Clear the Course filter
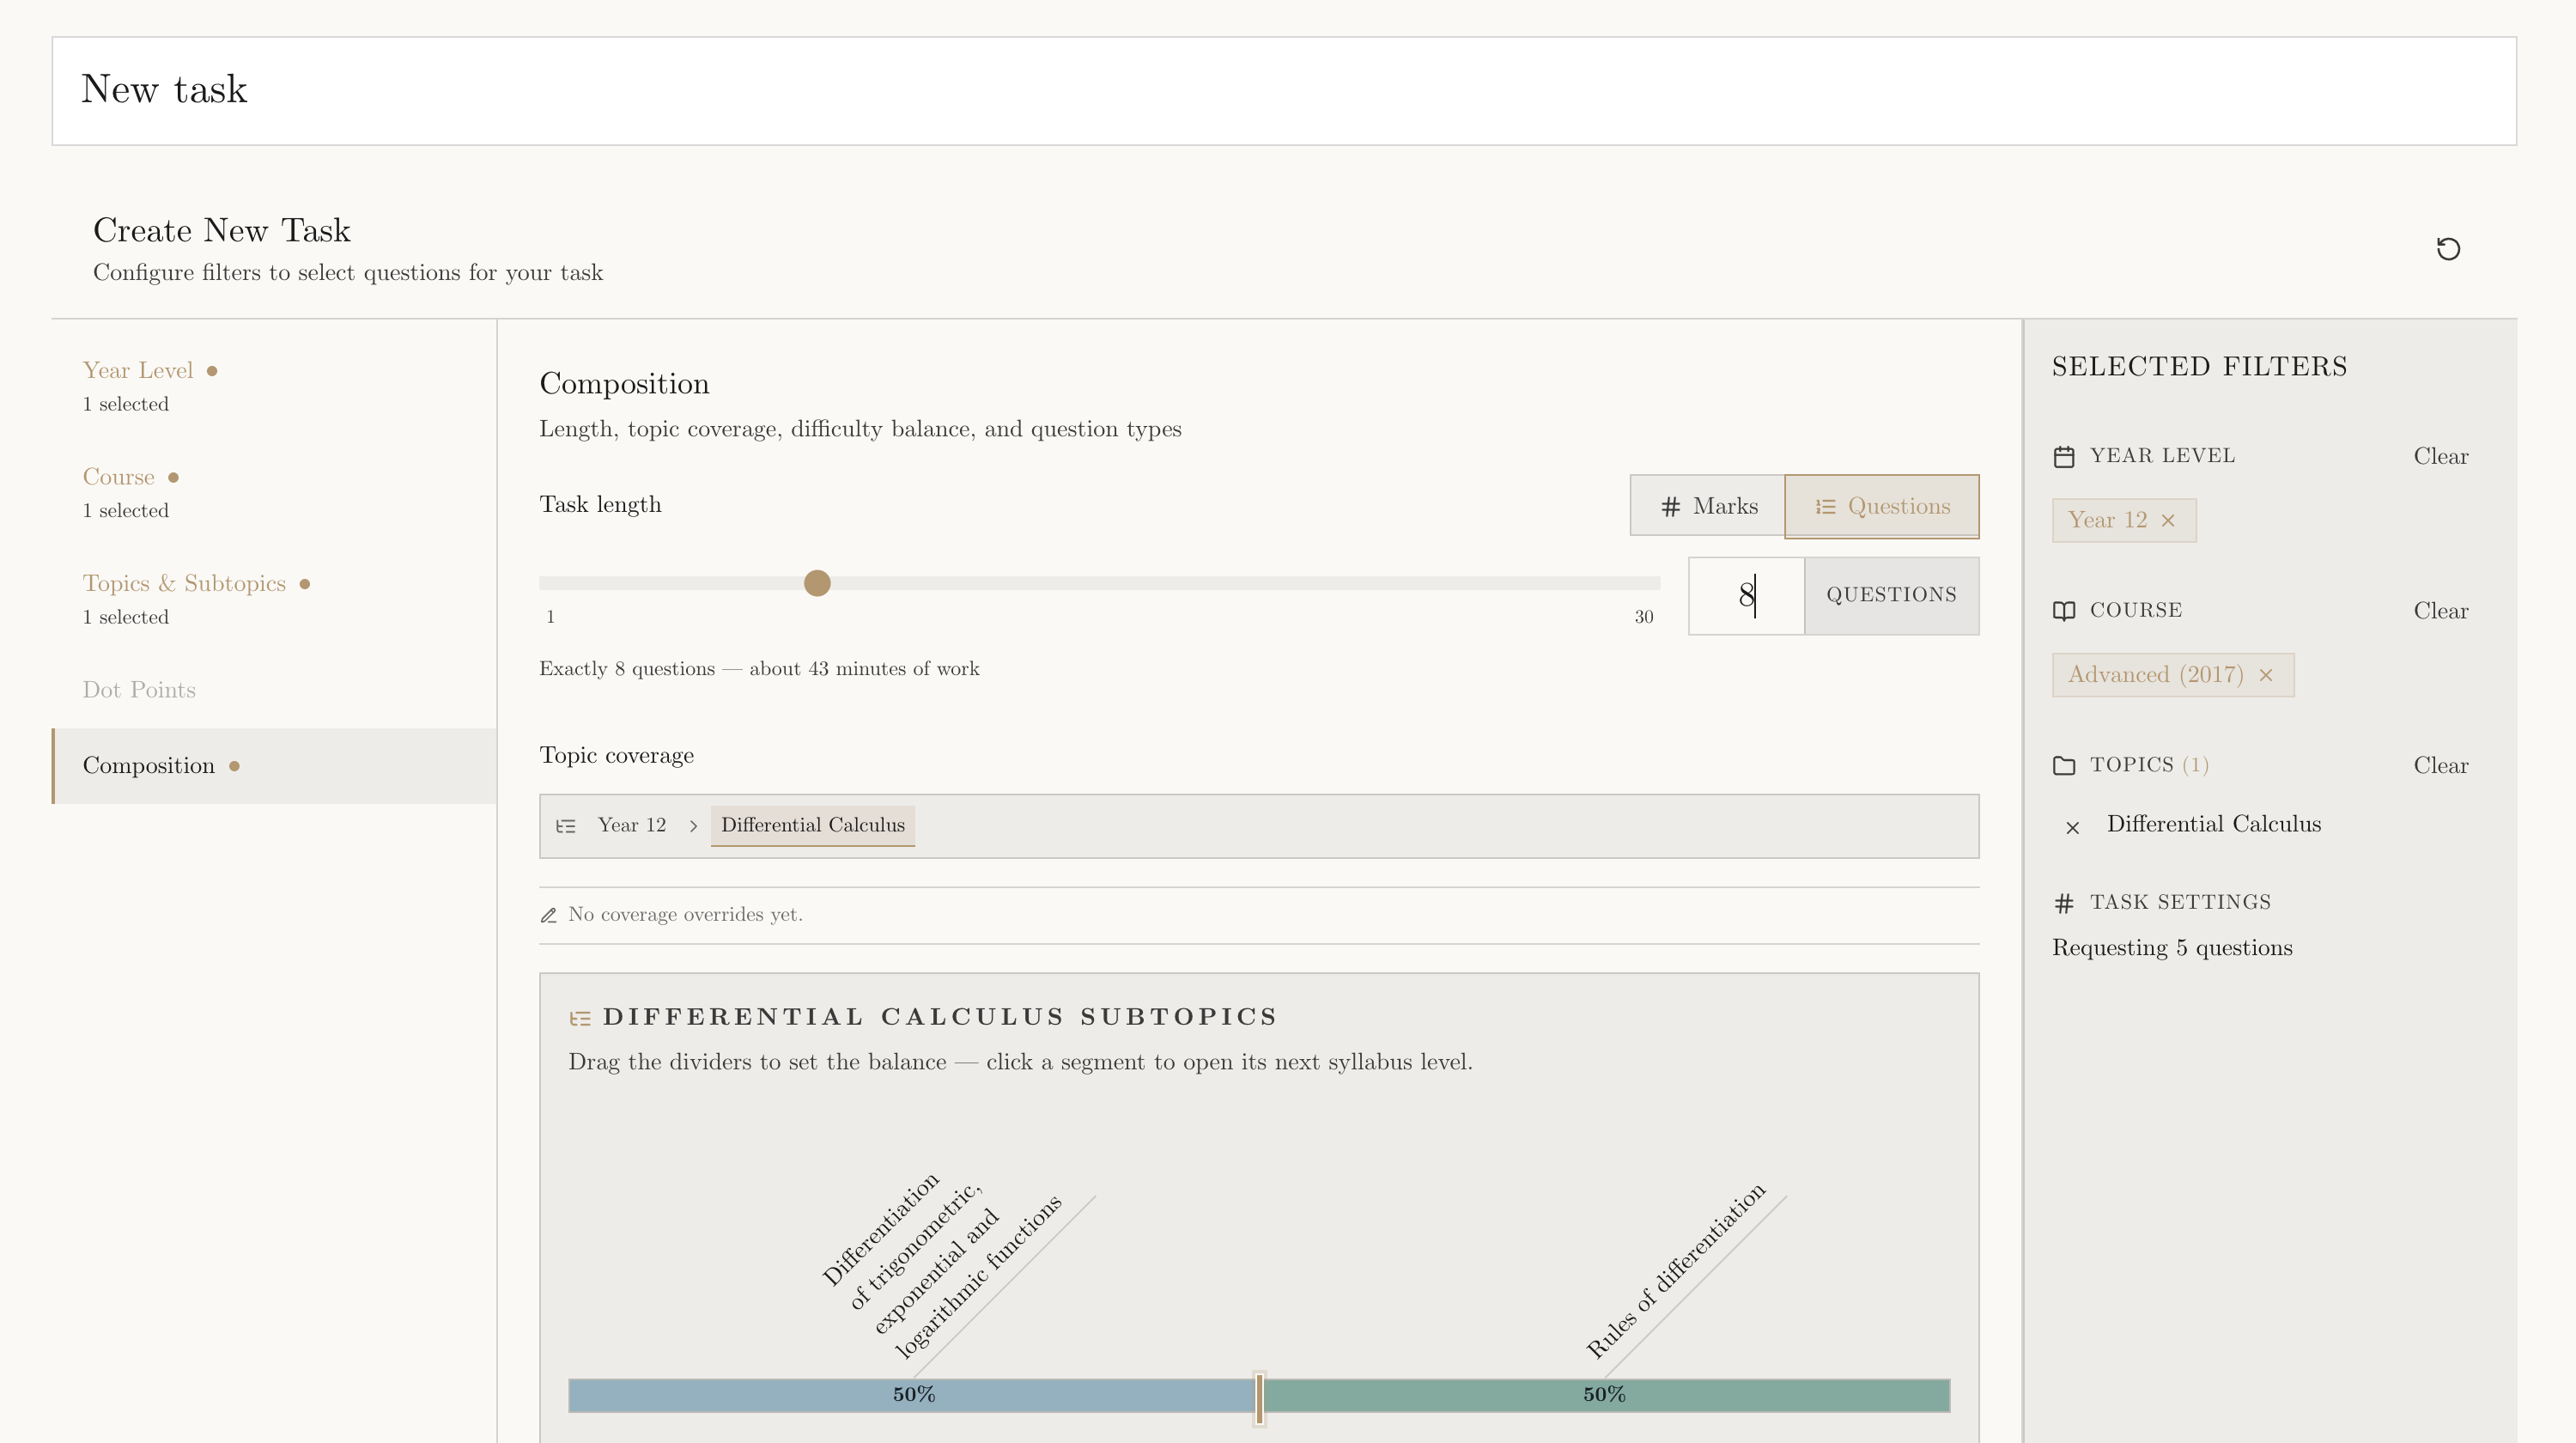The width and height of the screenshot is (2576, 1443). click(x=2440, y=611)
